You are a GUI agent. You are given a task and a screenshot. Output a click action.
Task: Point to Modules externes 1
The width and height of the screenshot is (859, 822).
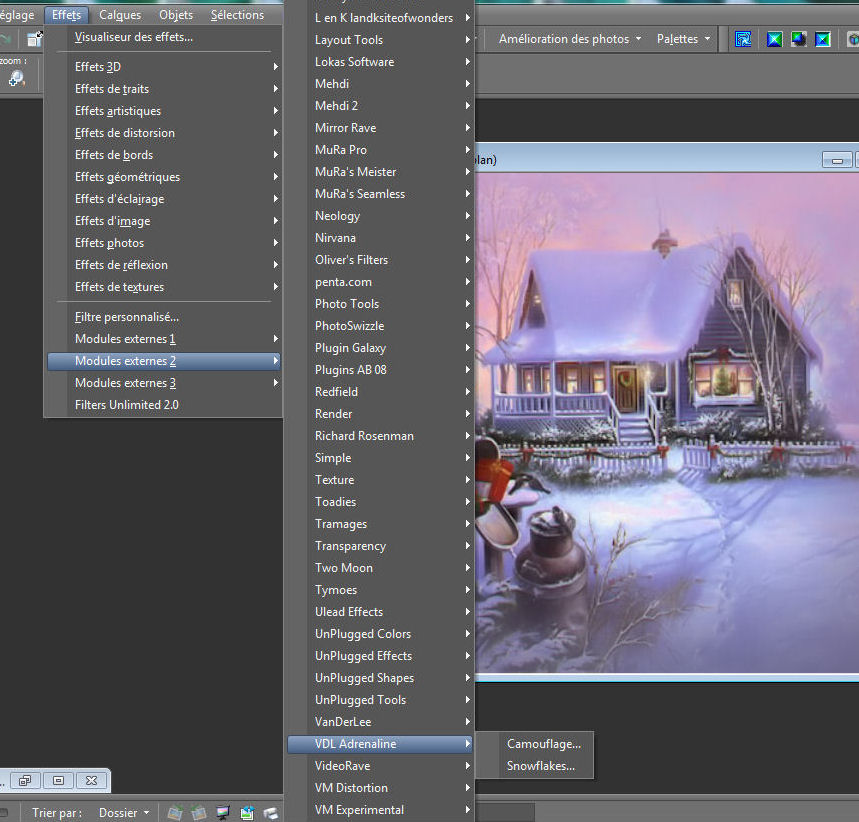pyautogui.click(x=164, y=339)
